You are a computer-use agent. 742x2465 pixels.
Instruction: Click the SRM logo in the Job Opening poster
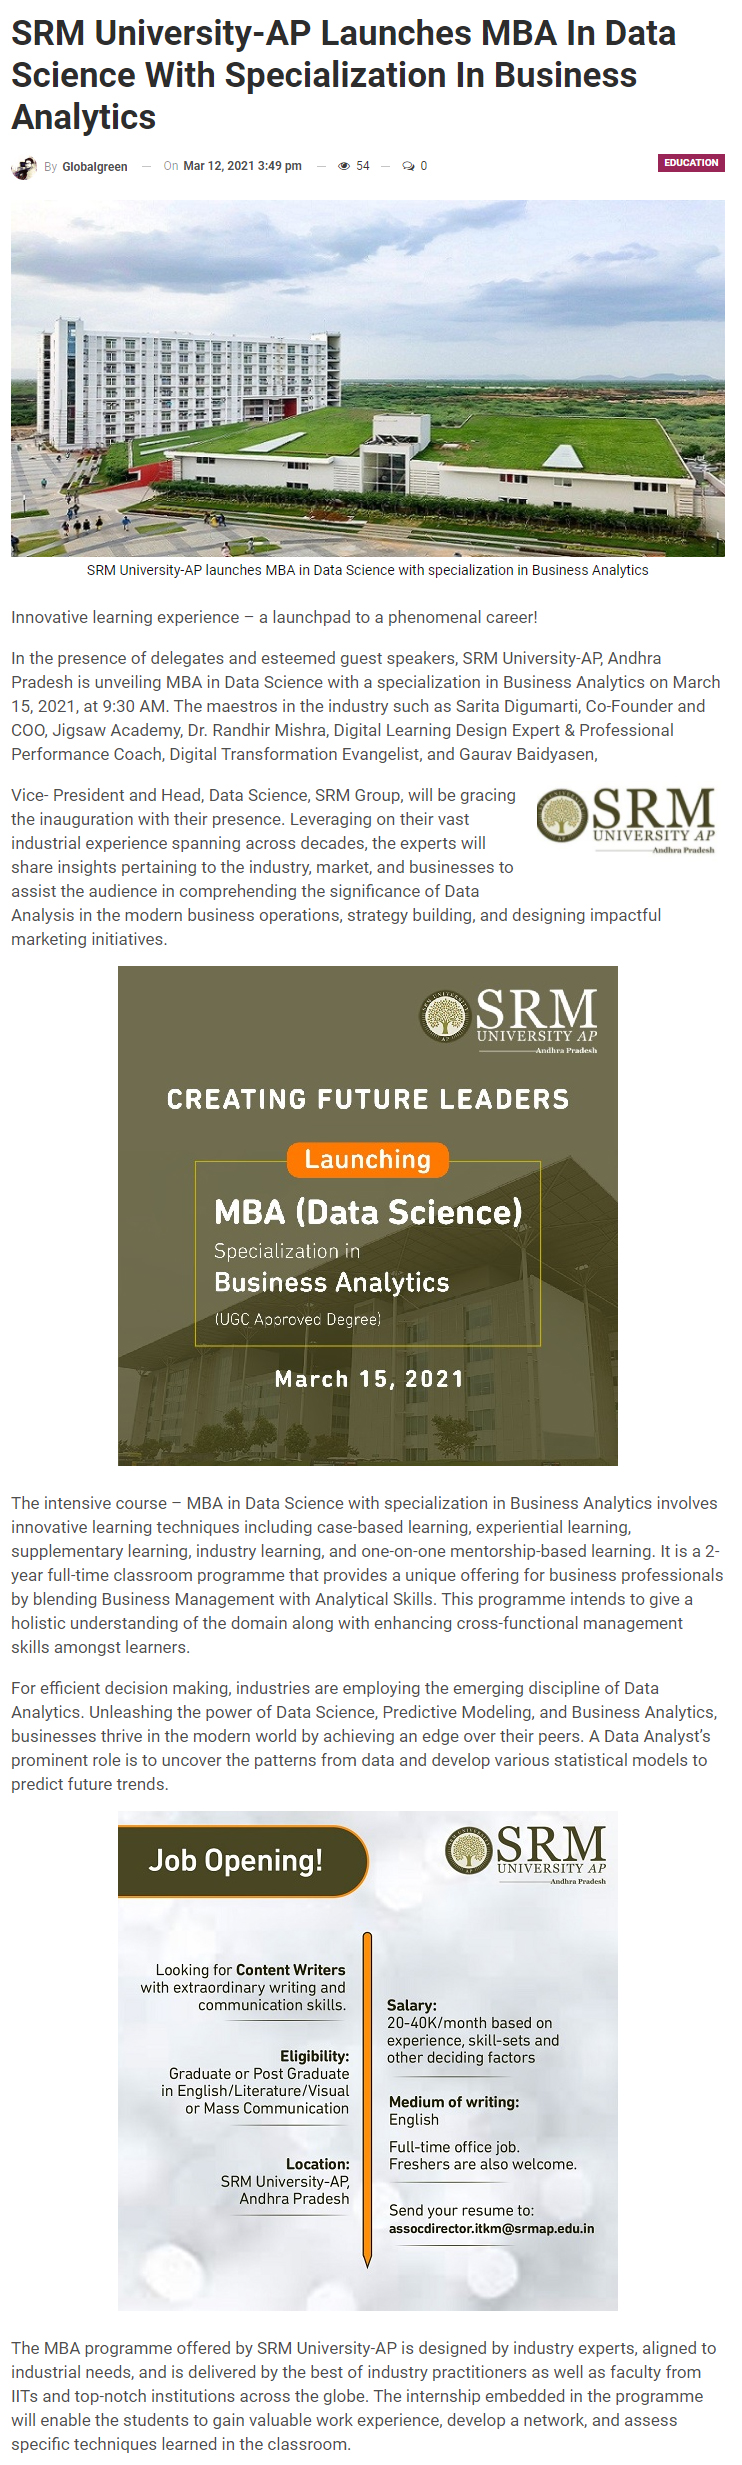(x=526, y=1852)
